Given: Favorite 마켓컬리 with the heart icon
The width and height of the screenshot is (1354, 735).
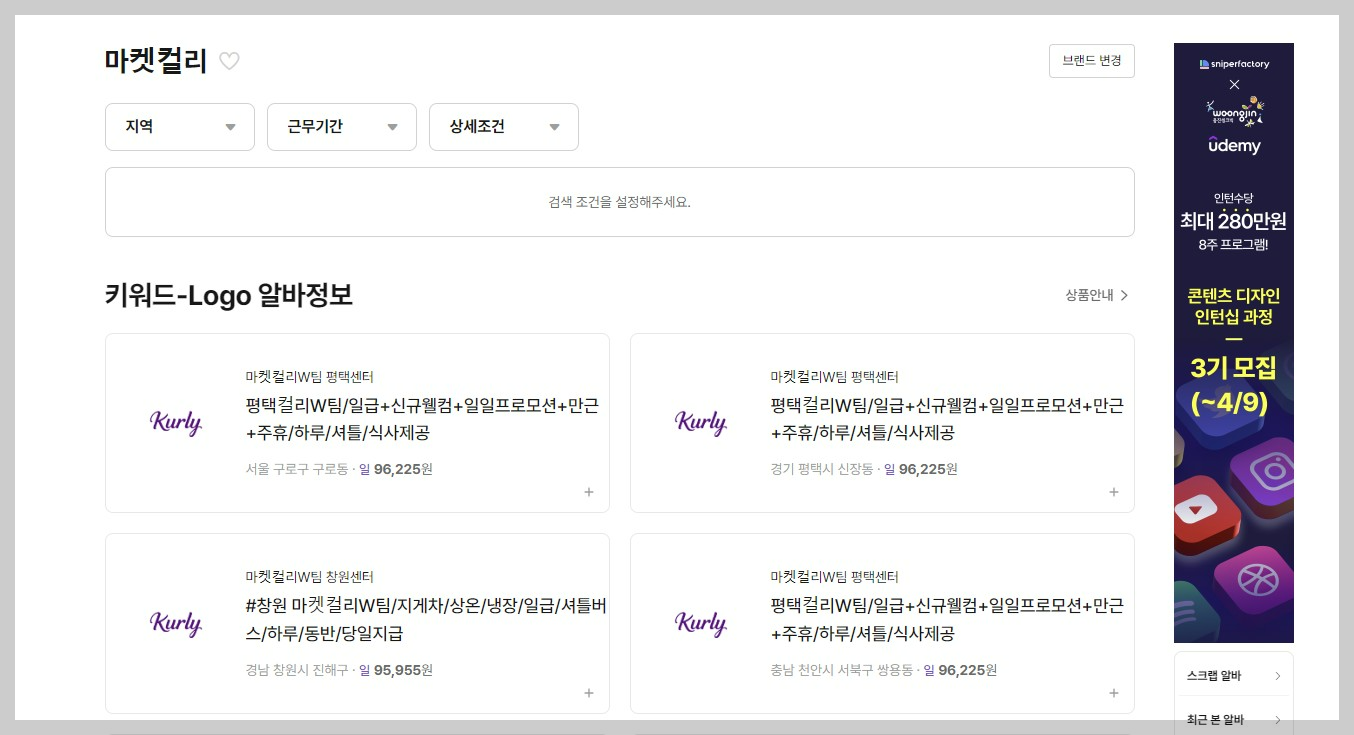Looking at the screenshot, I should pos(229,61).
